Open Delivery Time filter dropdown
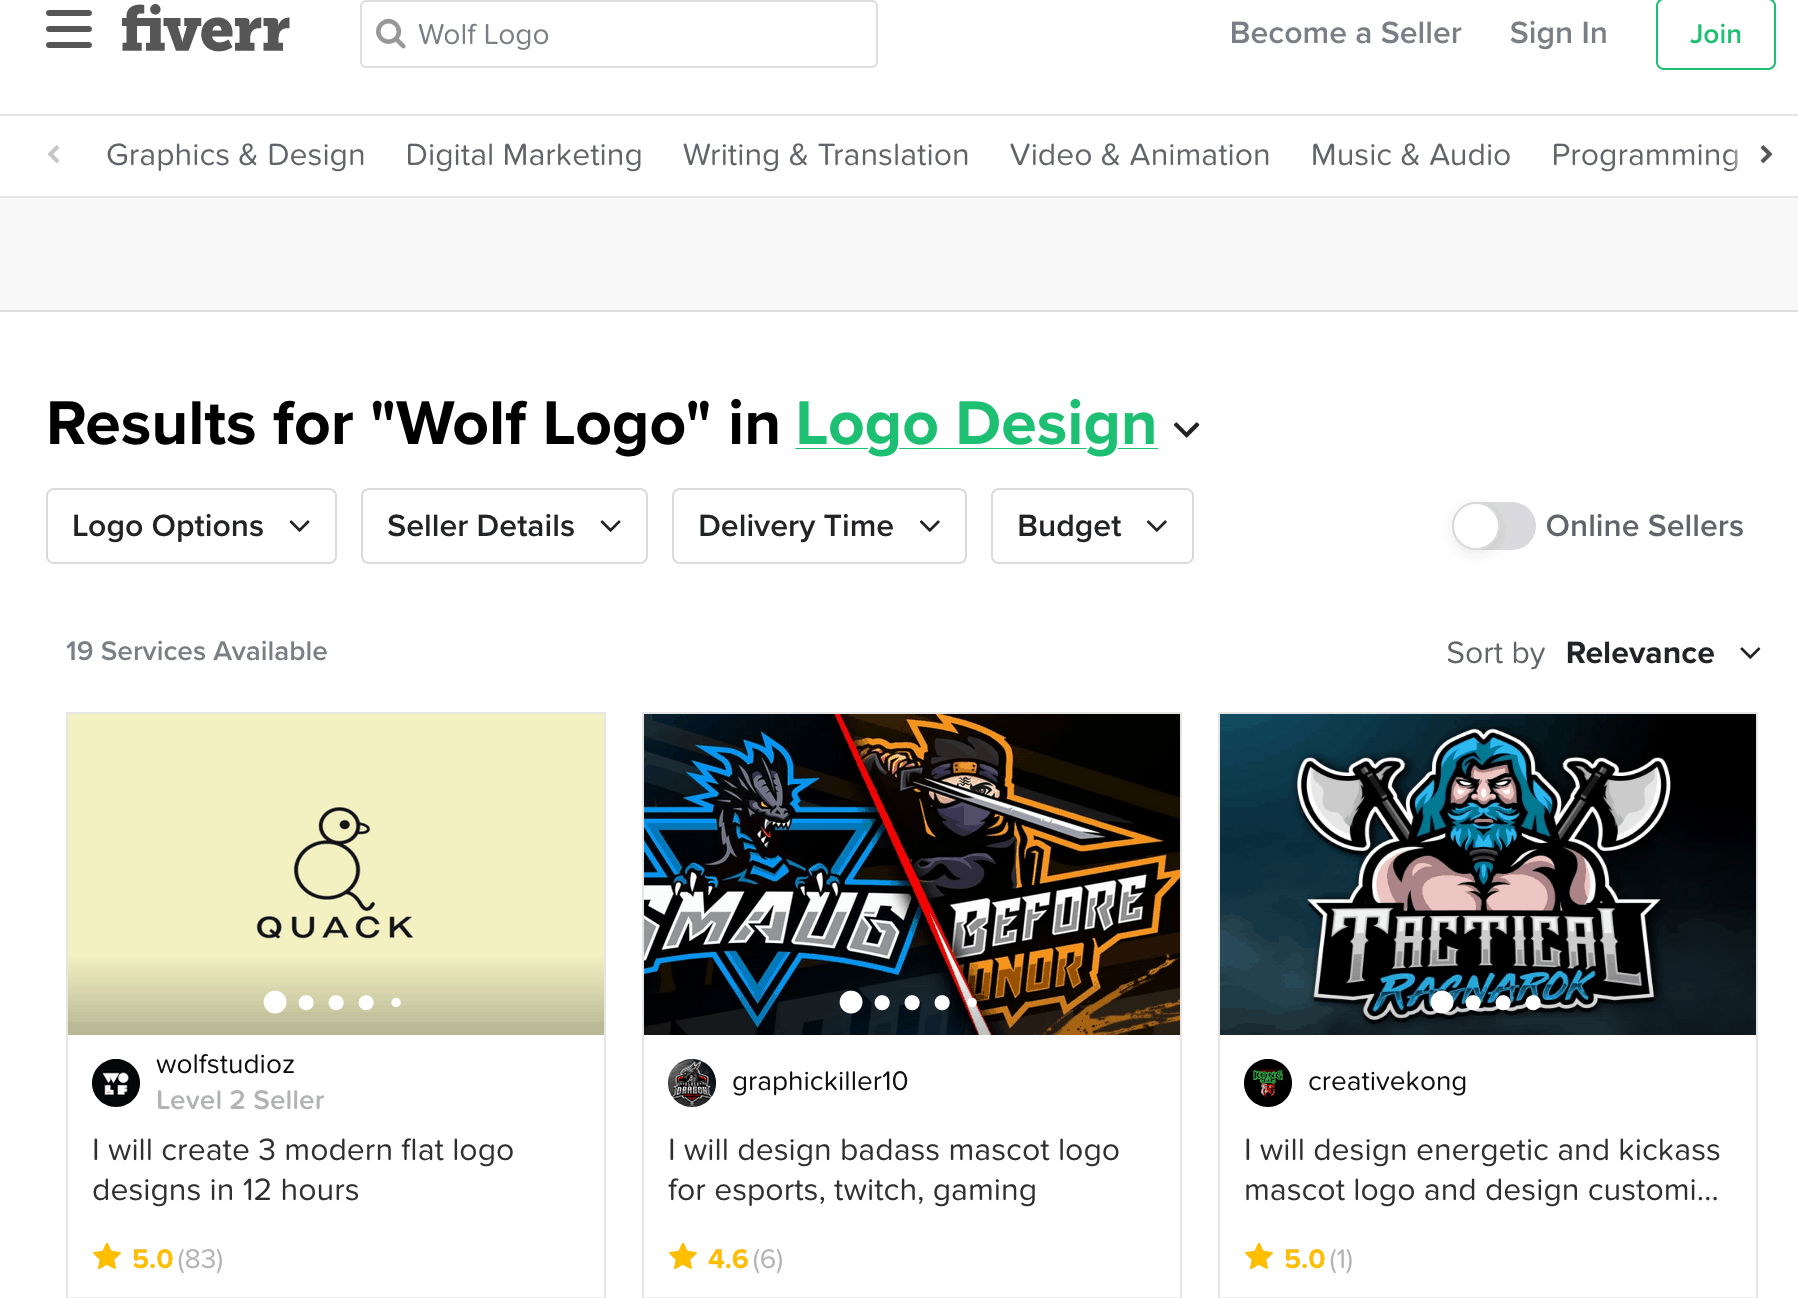Screen dimensions: 1798x1298 [819, 526]
